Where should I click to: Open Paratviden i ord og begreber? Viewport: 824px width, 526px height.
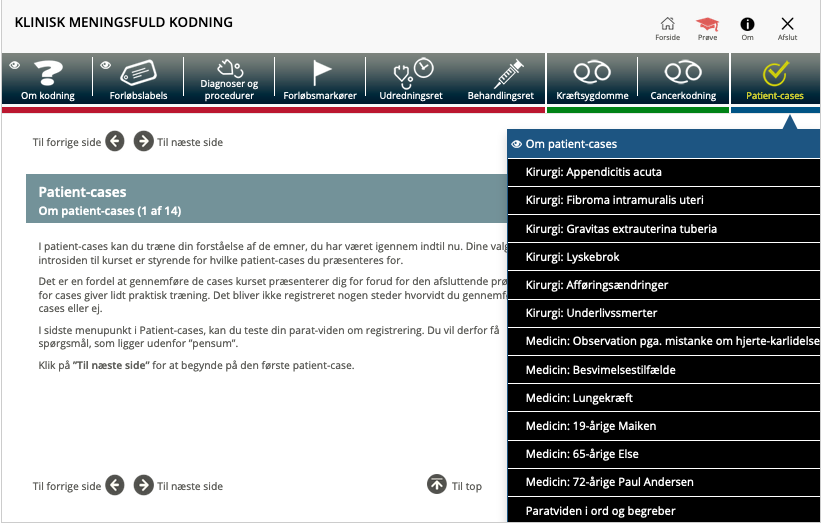(x=664, y=510)
